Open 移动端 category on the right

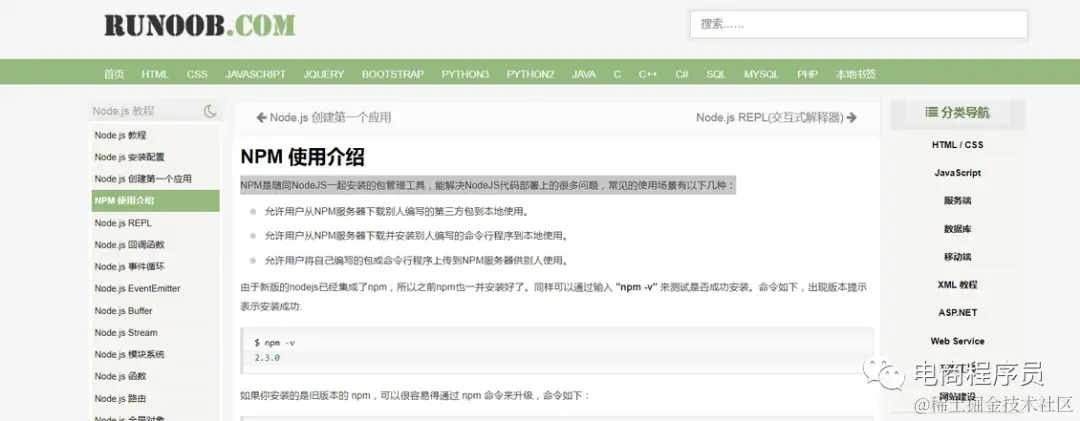click(957, 257)
